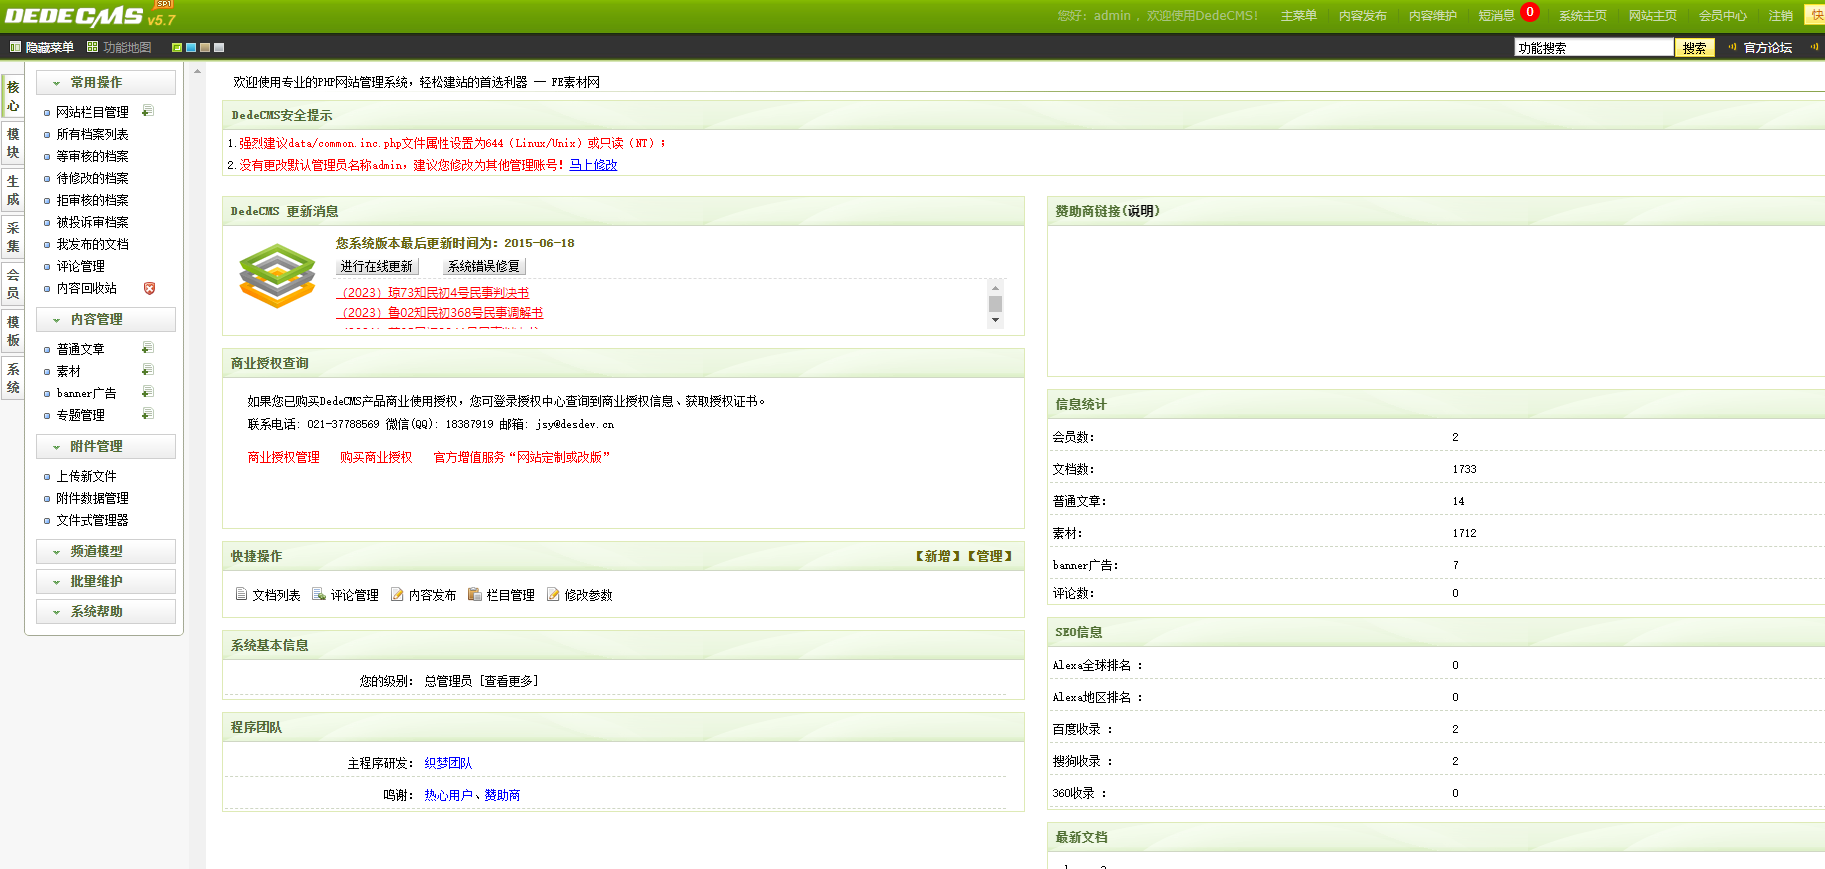Viewport: 1825px width, 869px height.
Task: Click the add icon next to 普通文章
Action: click(x=147, y=348)
